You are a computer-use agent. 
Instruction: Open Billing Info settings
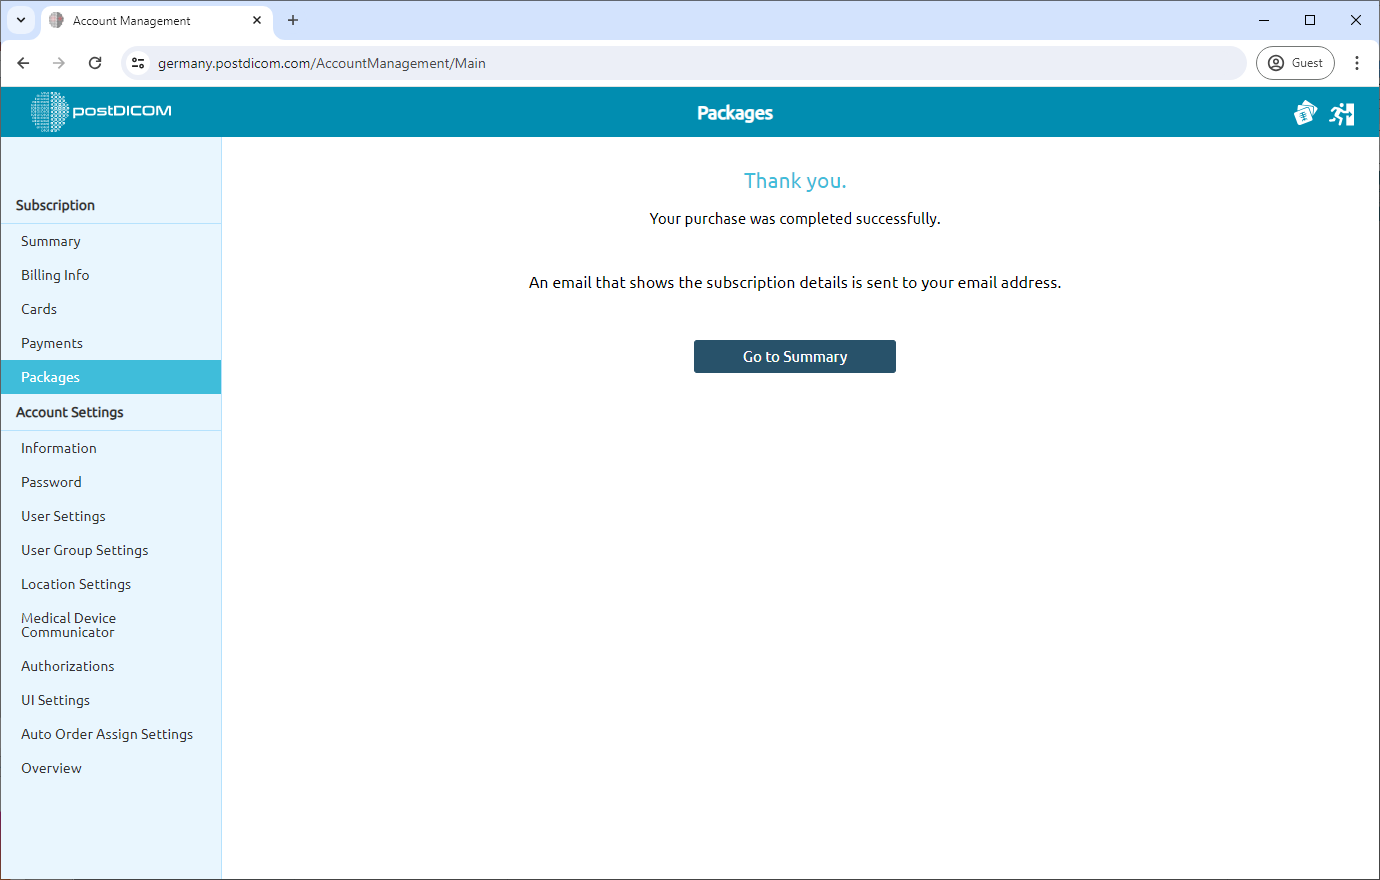click(x=54, y=275)
